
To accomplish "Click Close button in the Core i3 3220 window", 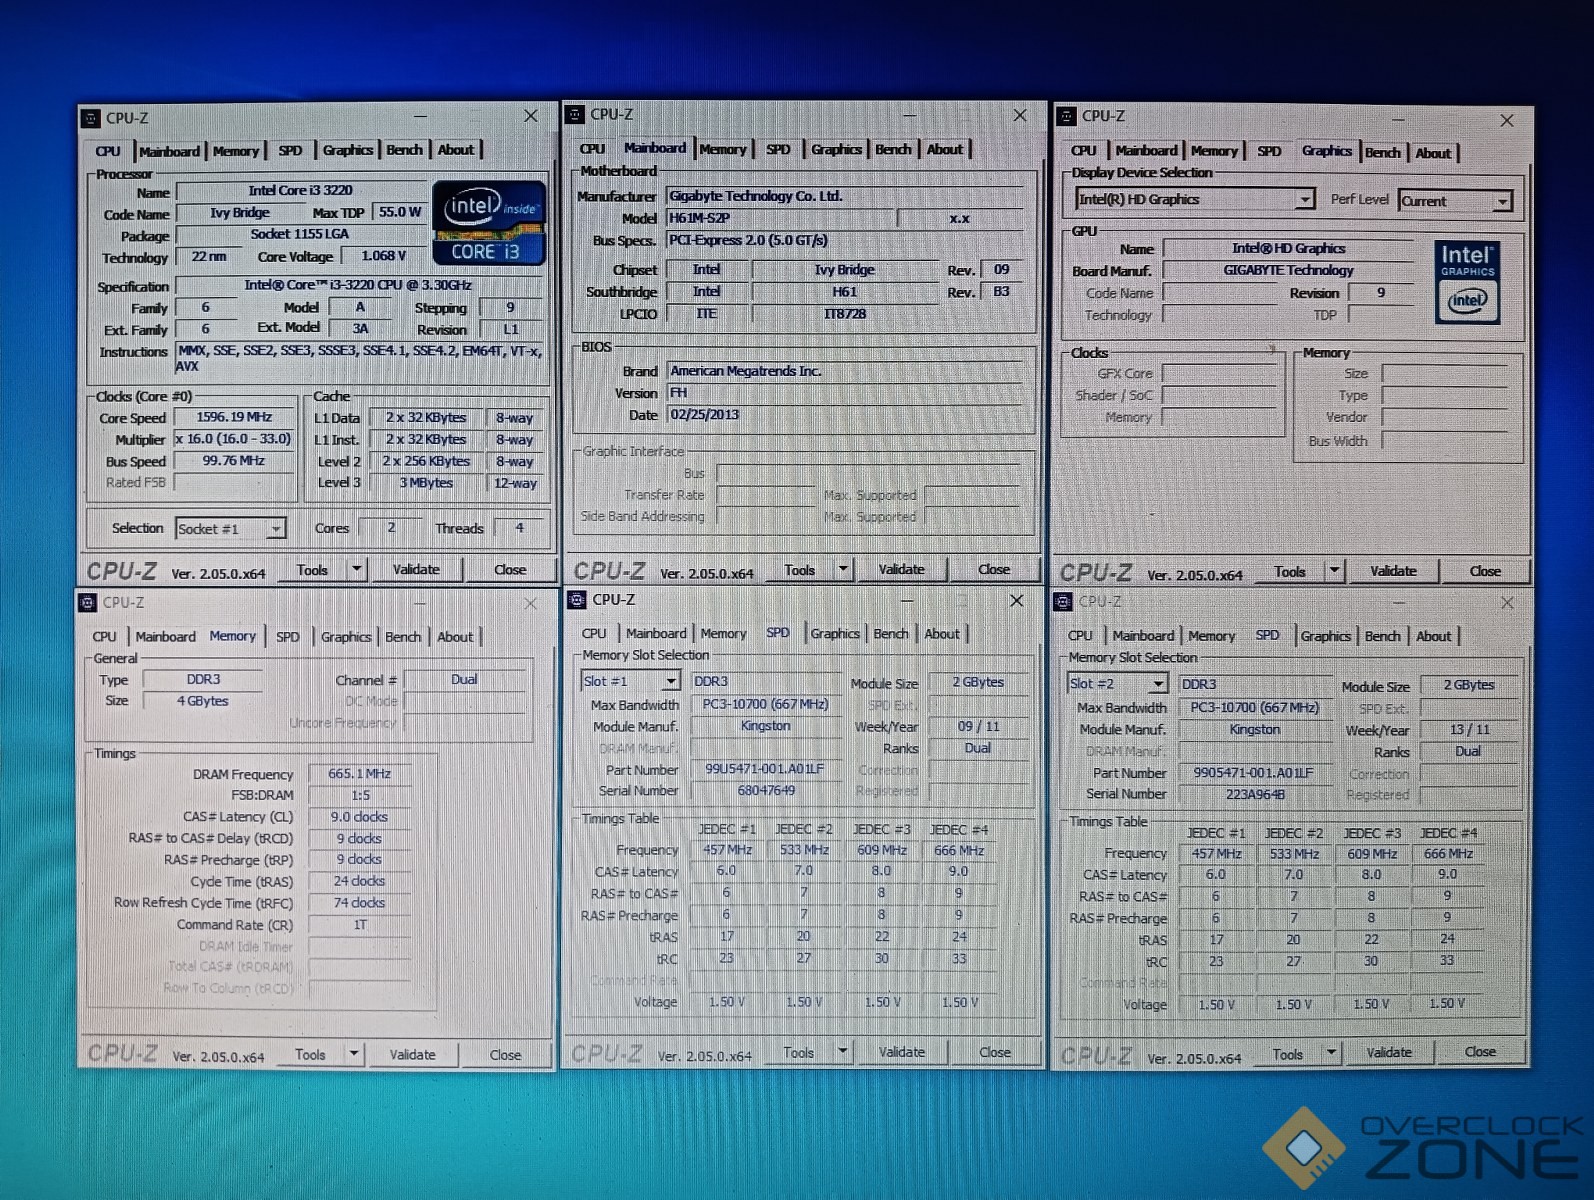I will pos(510,569).
